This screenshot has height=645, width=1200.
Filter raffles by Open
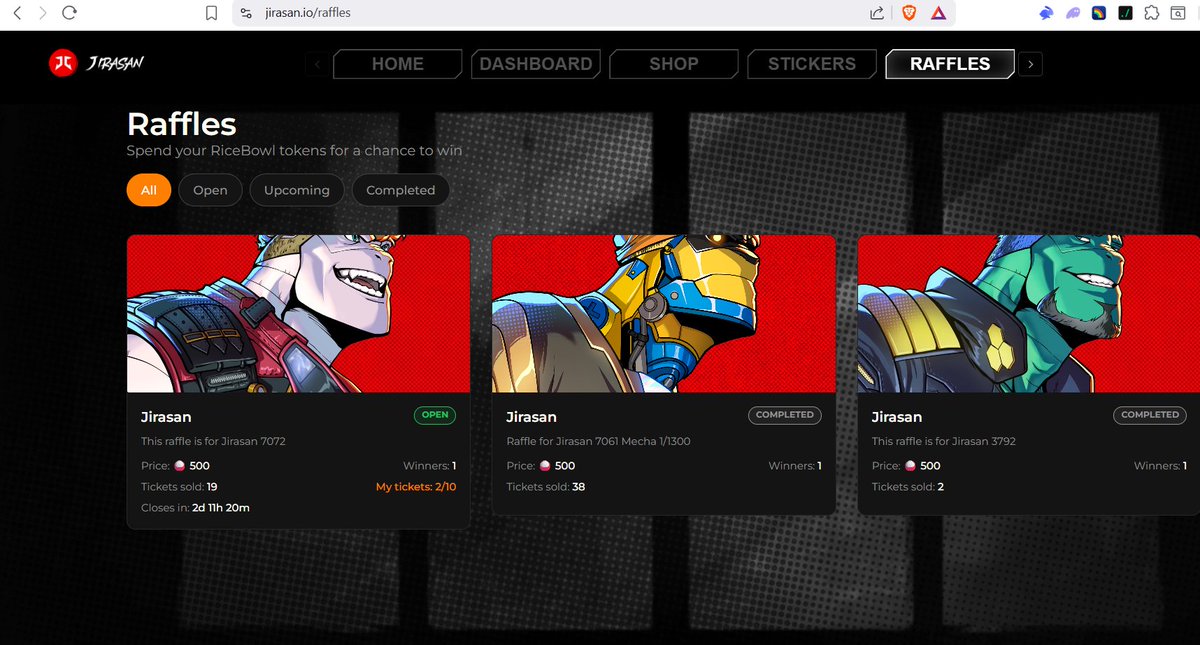(210, 190)
